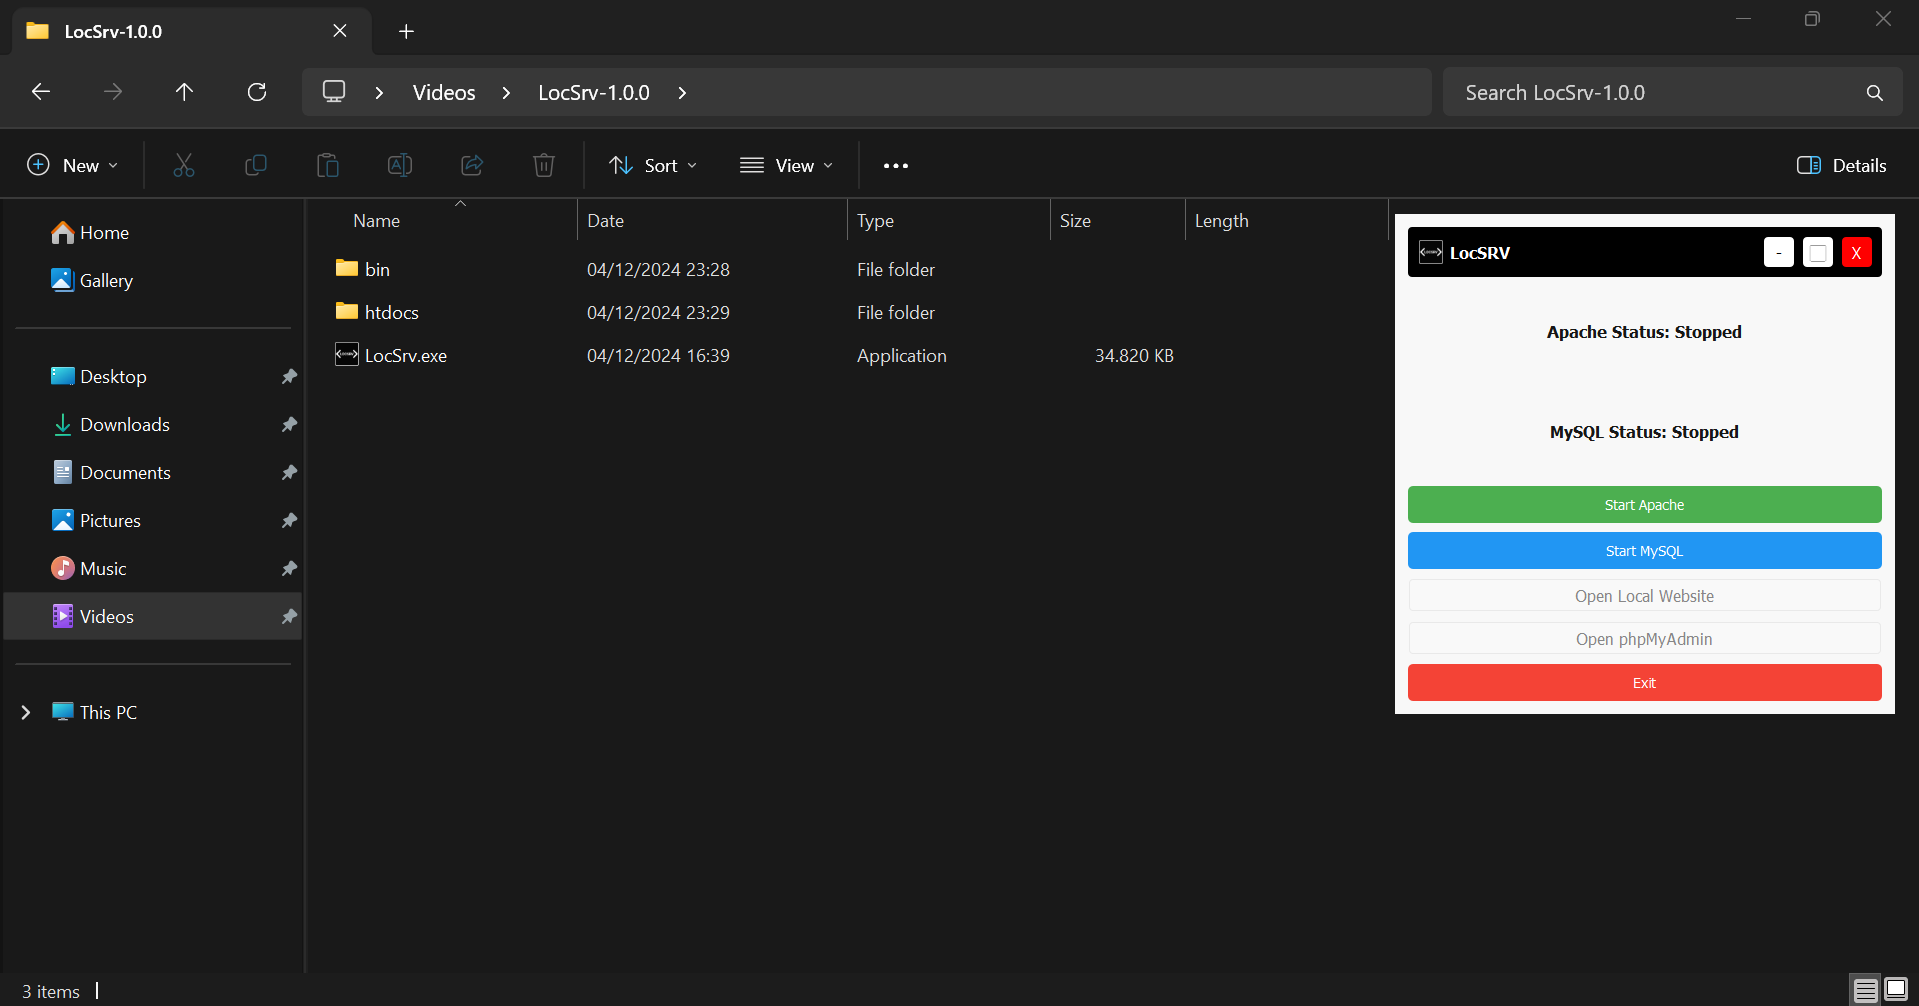Image resolution: width=1919 pixels, height=1006 pixels.
Task: Click LocSrv-1.0.0 in the address breadcrumb
Action: coord(594,93)
